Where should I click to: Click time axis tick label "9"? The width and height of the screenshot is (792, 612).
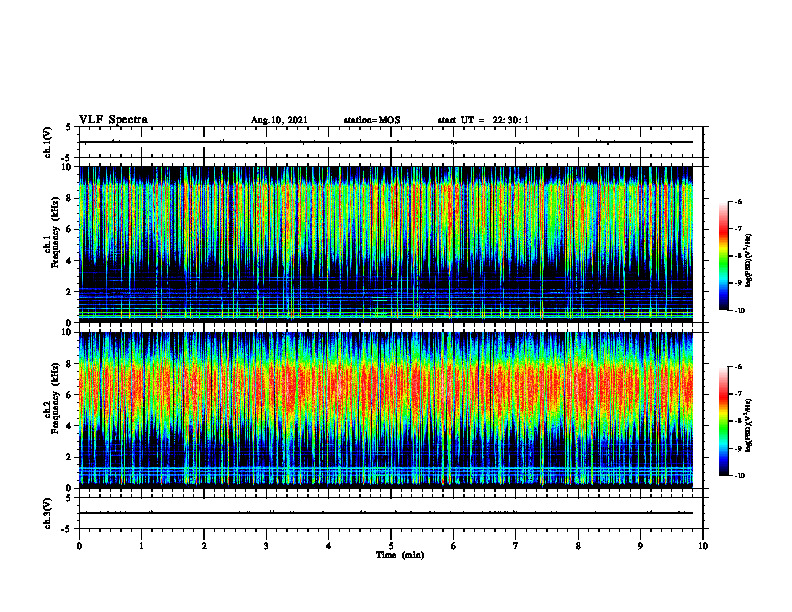pos(640,546)
